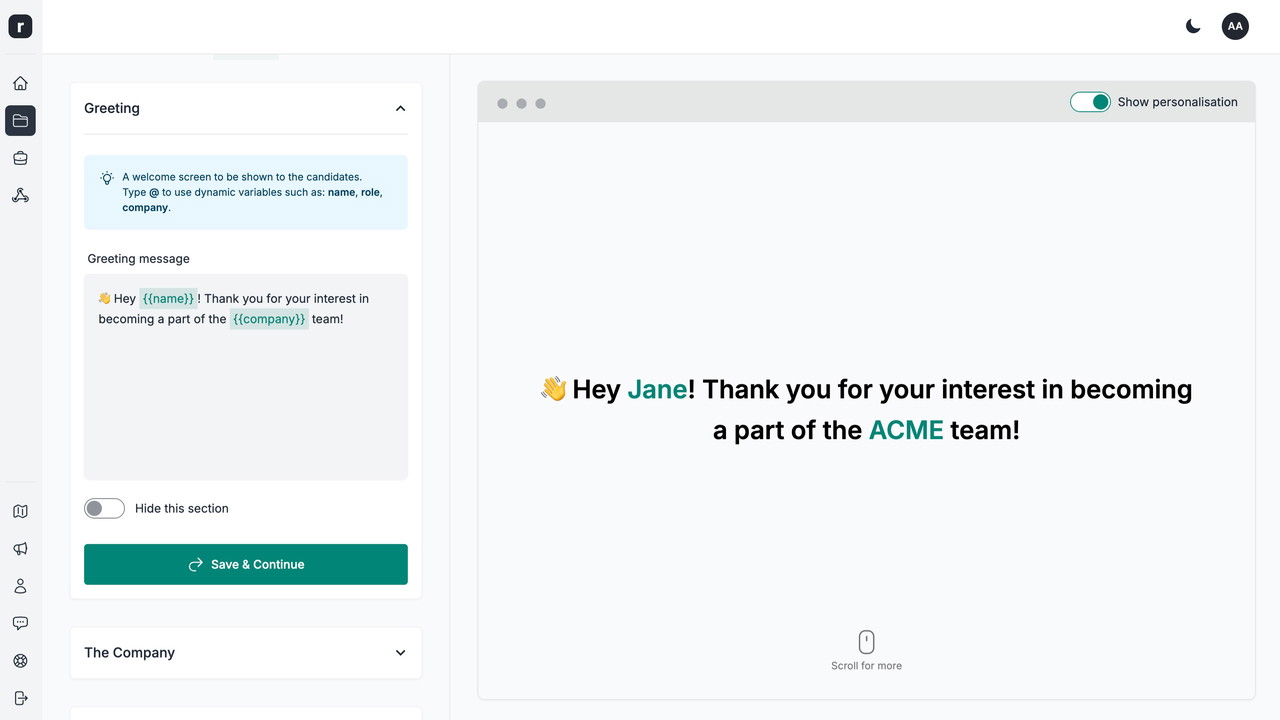Switch to dark mode with the moon icon
The image size is (1280, 720).
click(1193, 27)
